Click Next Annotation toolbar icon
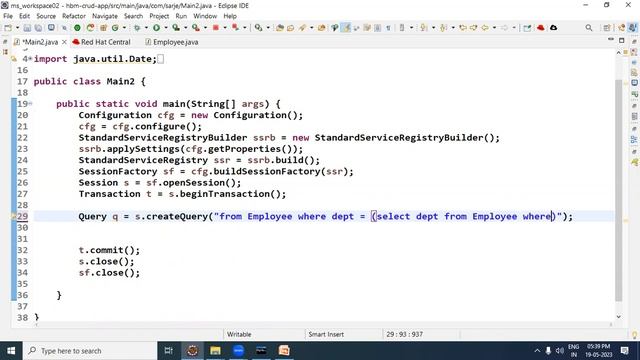This screenshot has width=640, height=360. [x=424, y=28]
